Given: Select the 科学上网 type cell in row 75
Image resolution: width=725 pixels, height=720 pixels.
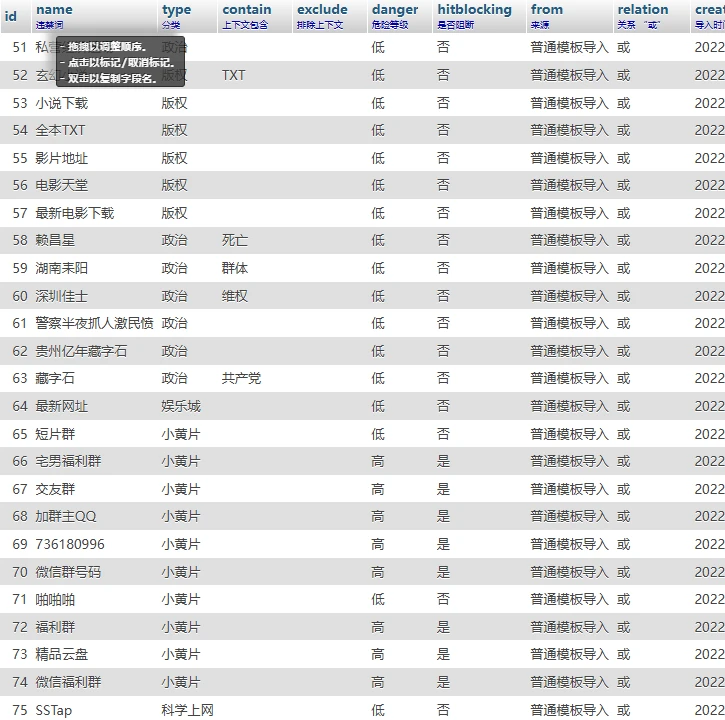Looking at the screenshot, I should 188,710.
